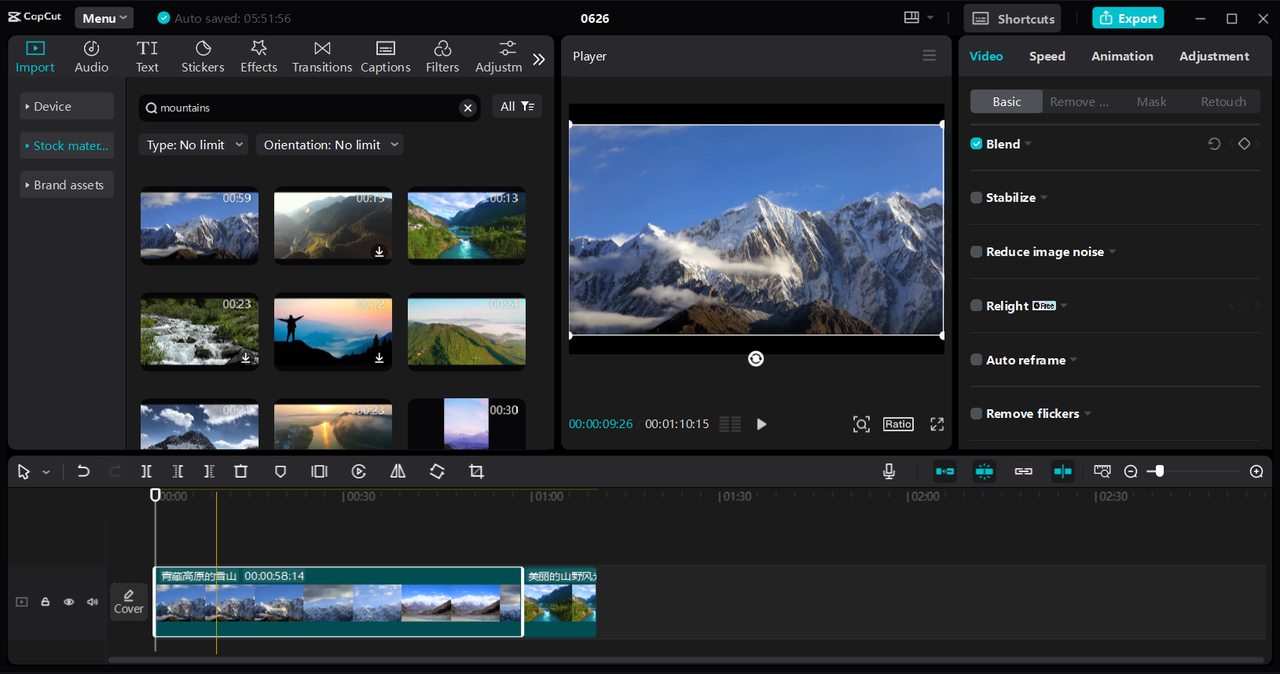Select the 00:13 river valley thumbnail
1280x674 pixels.
(x=466, y=226)
